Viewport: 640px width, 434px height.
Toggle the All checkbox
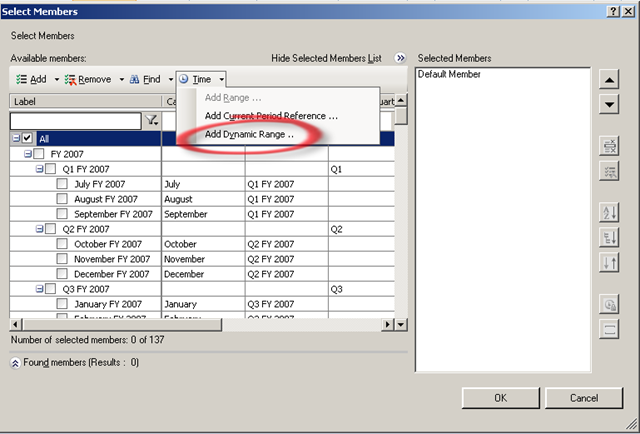tap(27, 138)
